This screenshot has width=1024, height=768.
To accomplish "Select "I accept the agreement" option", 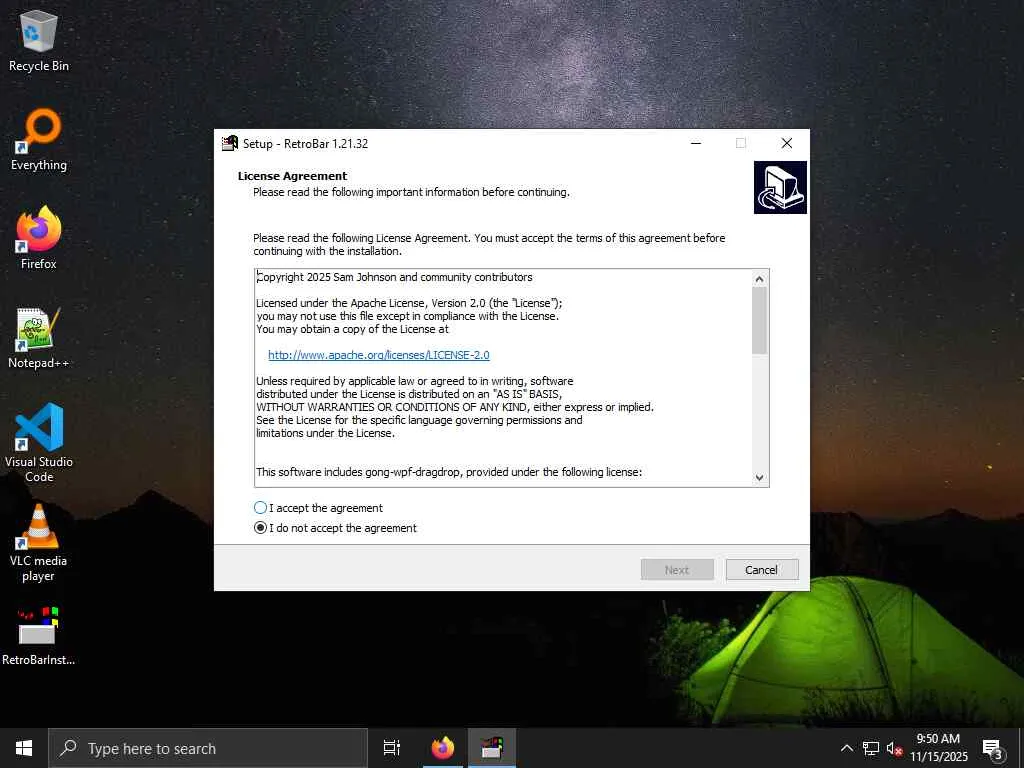I will click(318, 508).
